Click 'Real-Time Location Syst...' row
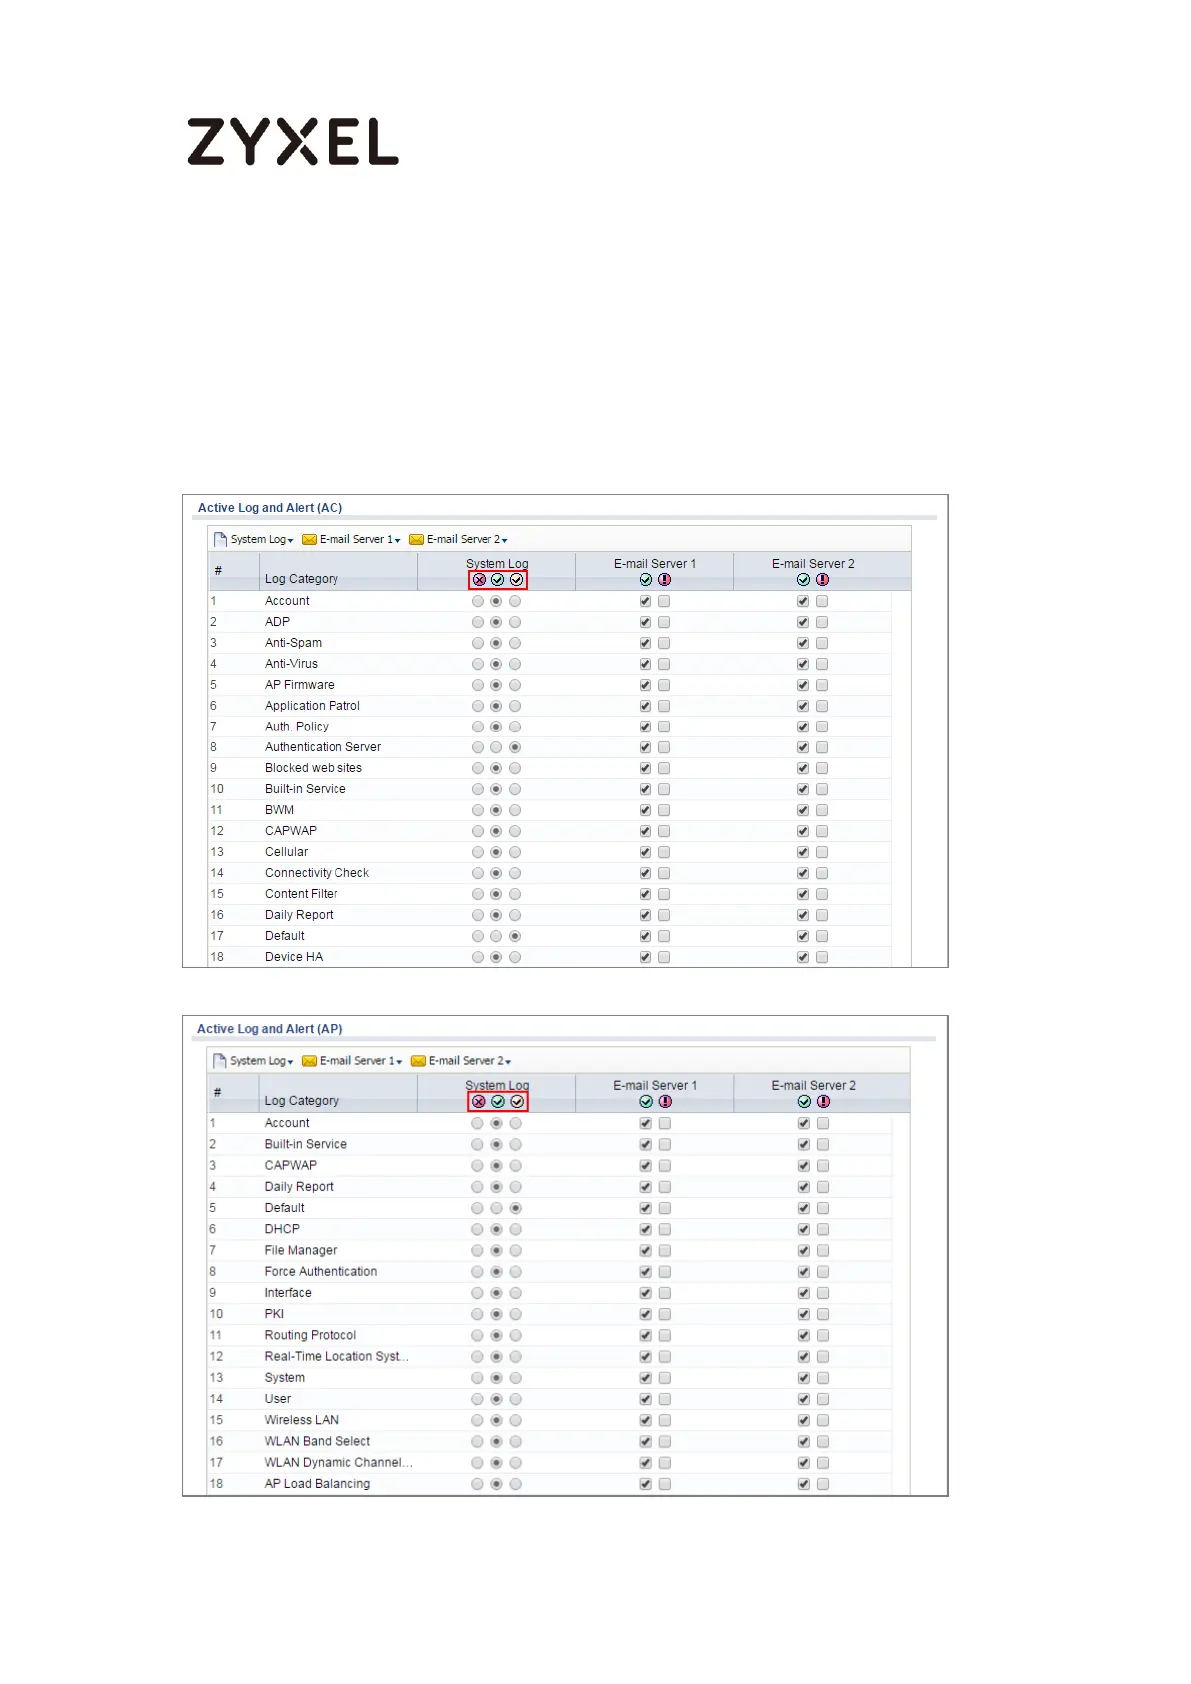 point(549,1357)
